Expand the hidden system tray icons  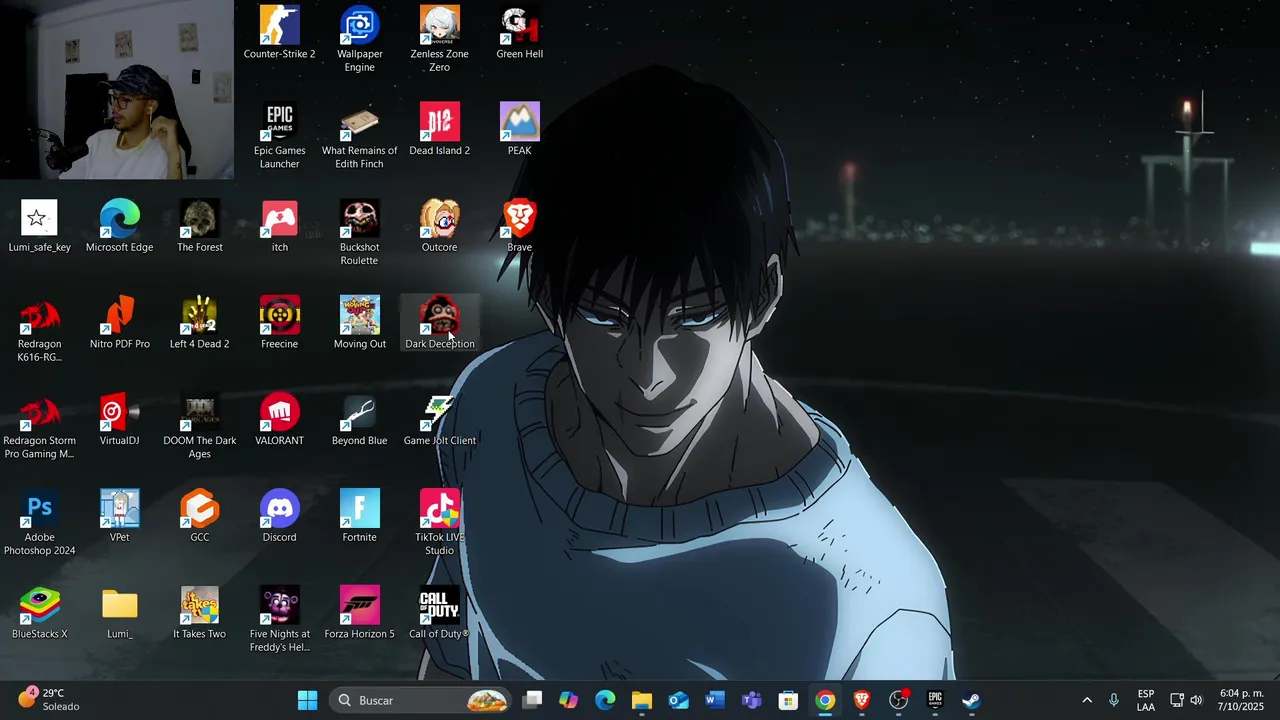1087,700
